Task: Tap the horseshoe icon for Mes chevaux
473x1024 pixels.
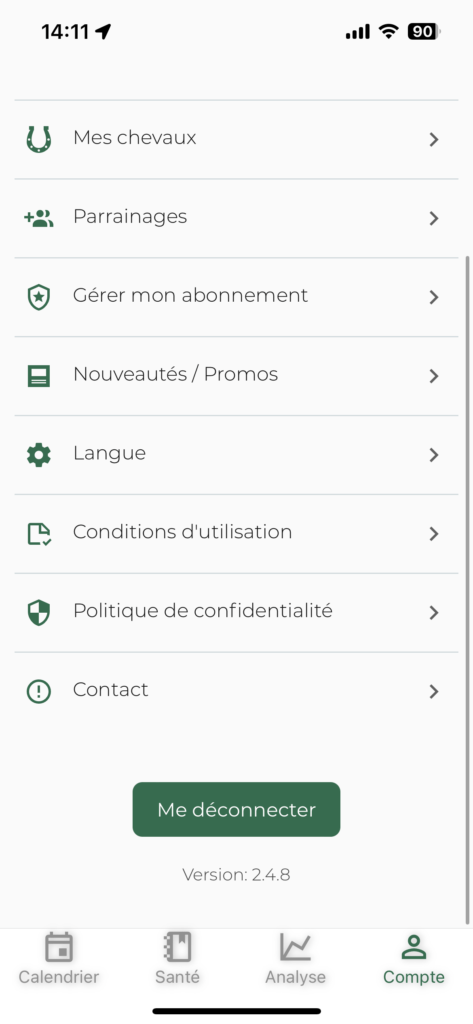Action: click(39, 139)
